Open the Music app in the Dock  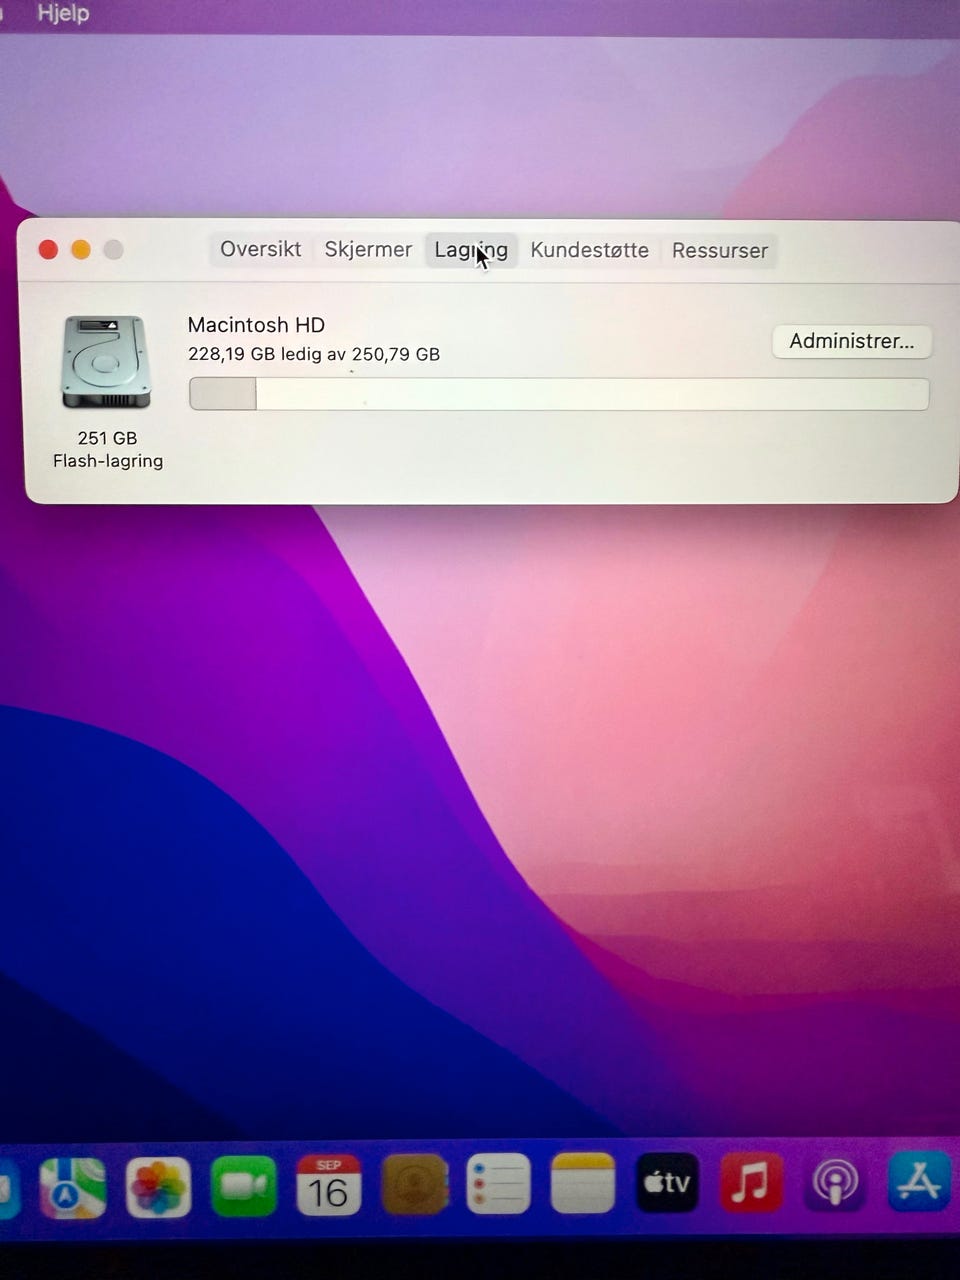(751, 1182)
